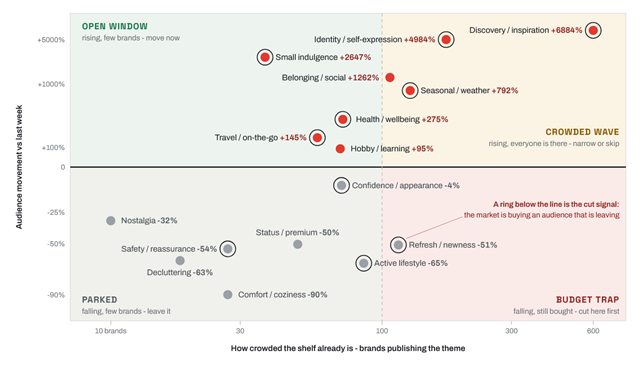Select the Decluttering grey data point

click(180, 260)
